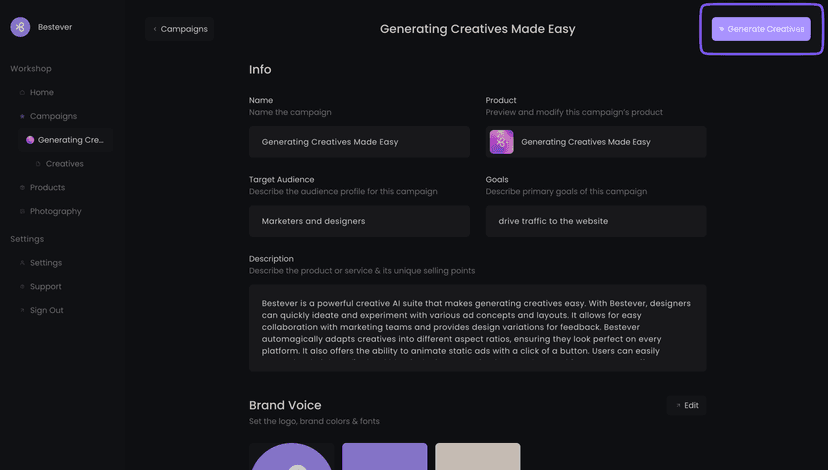Click the Info section heading
828x470 pixels.
pyautogui.click(x=260, y=69)
